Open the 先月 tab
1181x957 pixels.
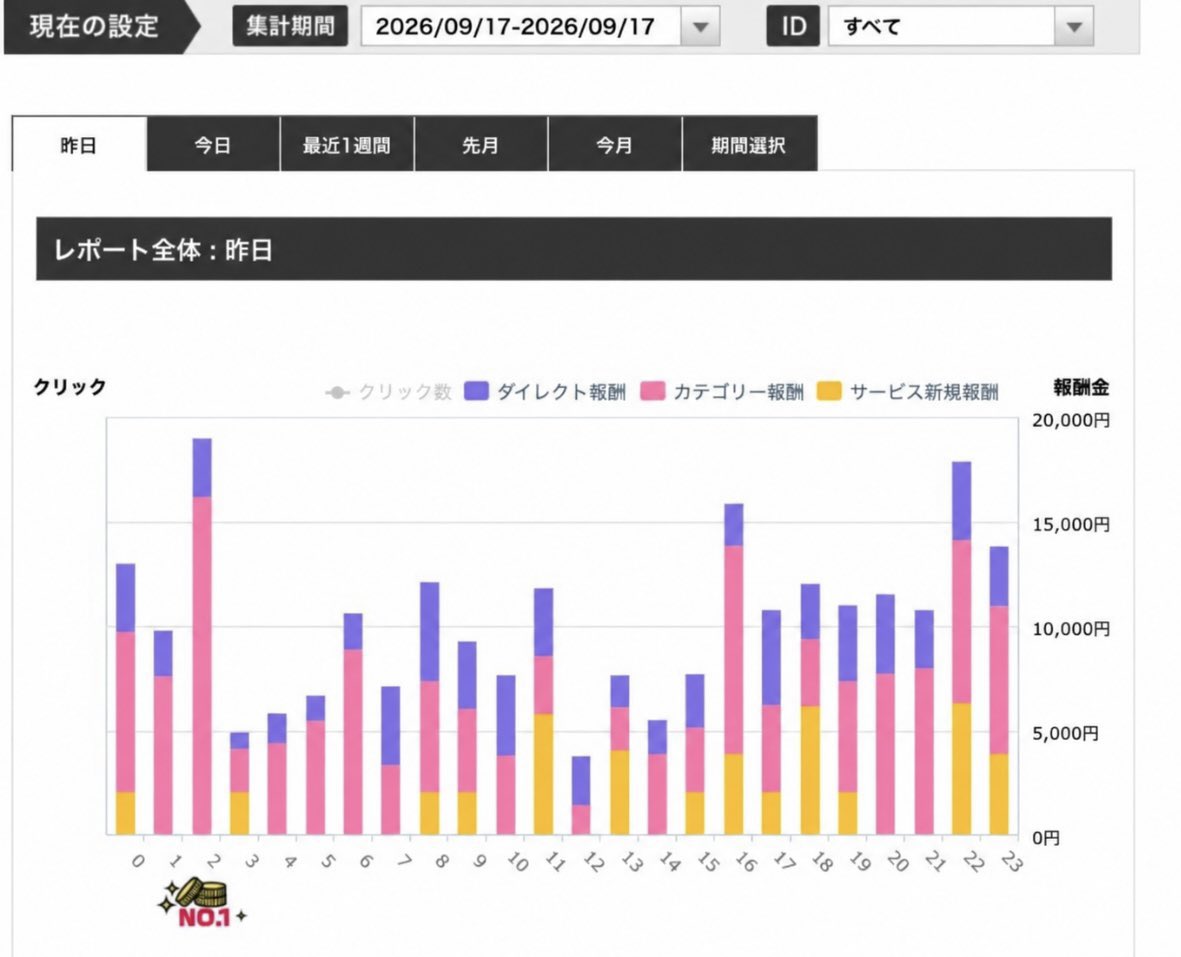click(x=481, y=145)
